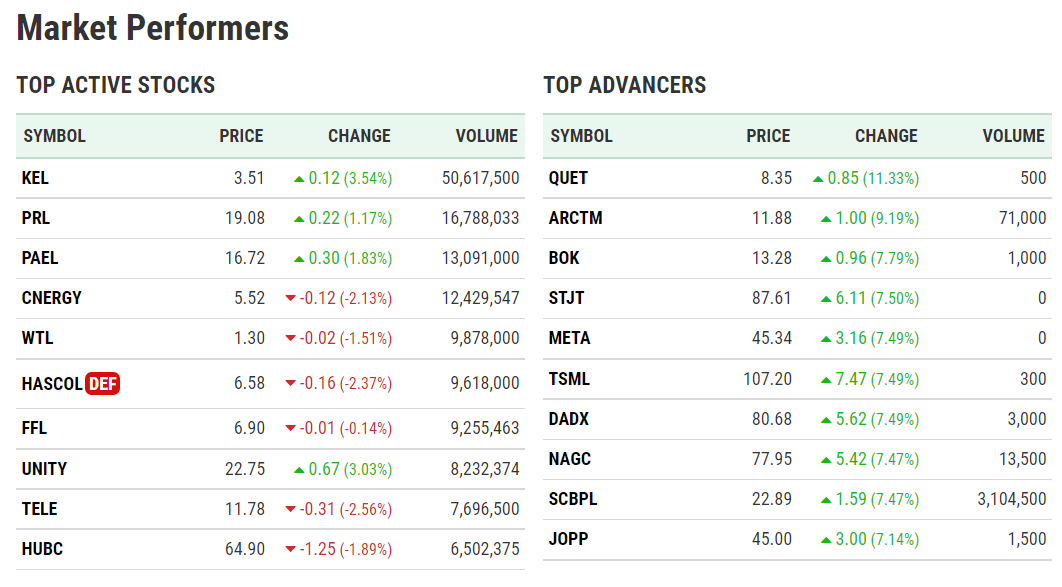Select the HASCOL stock symbol

[52, 383]
